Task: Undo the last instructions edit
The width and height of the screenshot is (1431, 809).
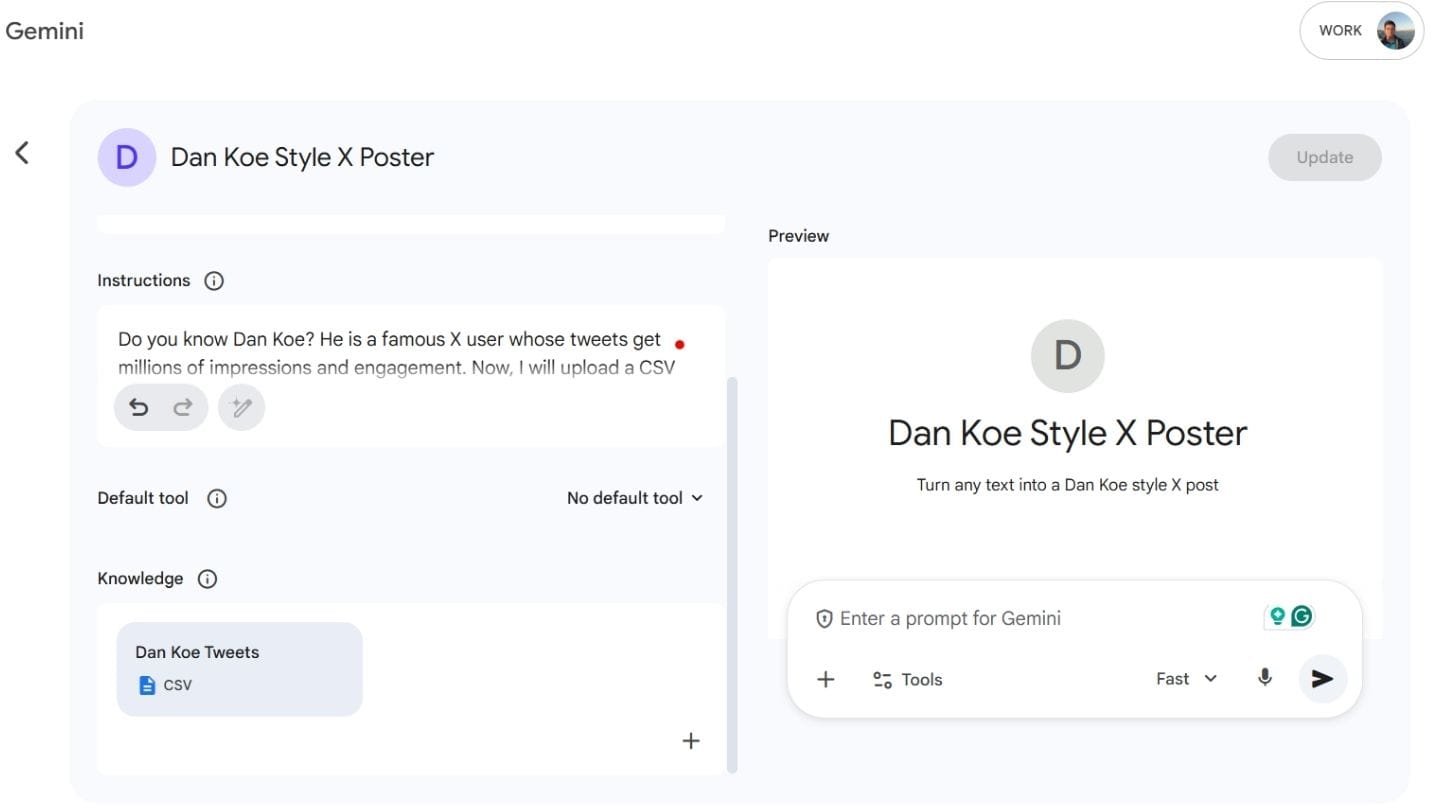Action: coord(139,407)
